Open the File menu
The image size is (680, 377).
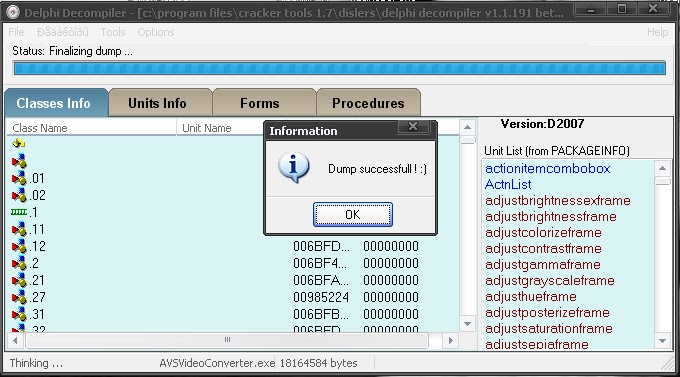point(16,32)
